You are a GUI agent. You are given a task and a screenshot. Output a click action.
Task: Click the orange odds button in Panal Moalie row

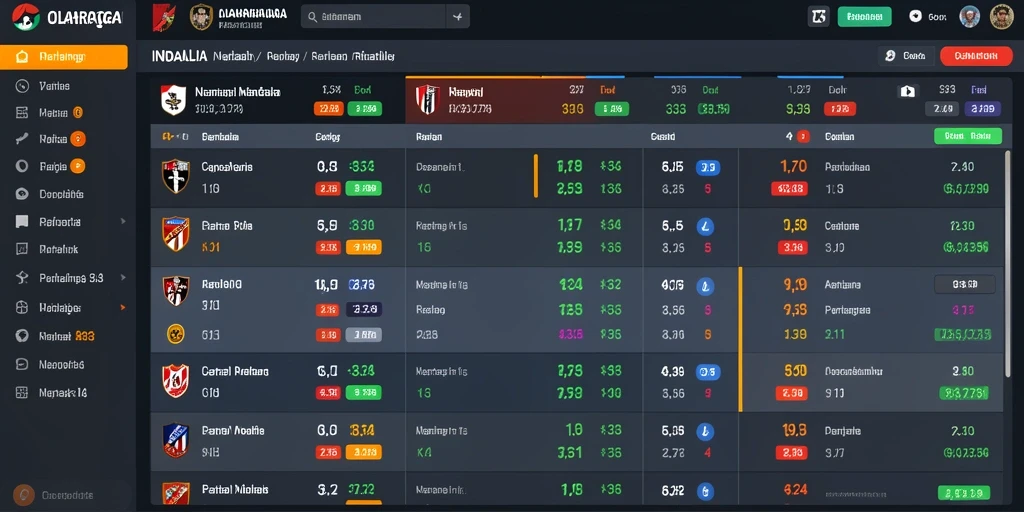(x=364, y=452)
